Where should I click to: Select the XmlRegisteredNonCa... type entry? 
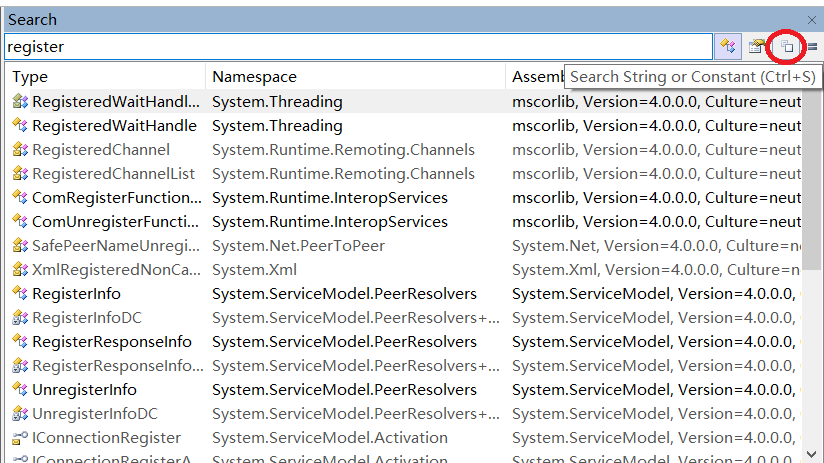point(108,270)
